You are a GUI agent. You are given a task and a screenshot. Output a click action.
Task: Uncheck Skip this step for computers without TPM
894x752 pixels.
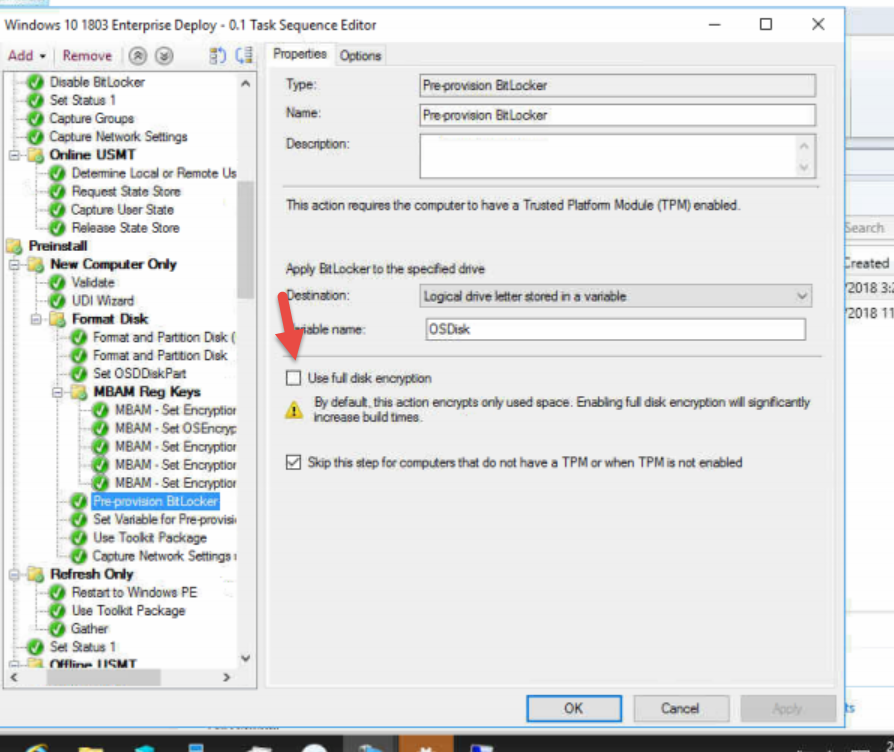[x=293, y=461]
